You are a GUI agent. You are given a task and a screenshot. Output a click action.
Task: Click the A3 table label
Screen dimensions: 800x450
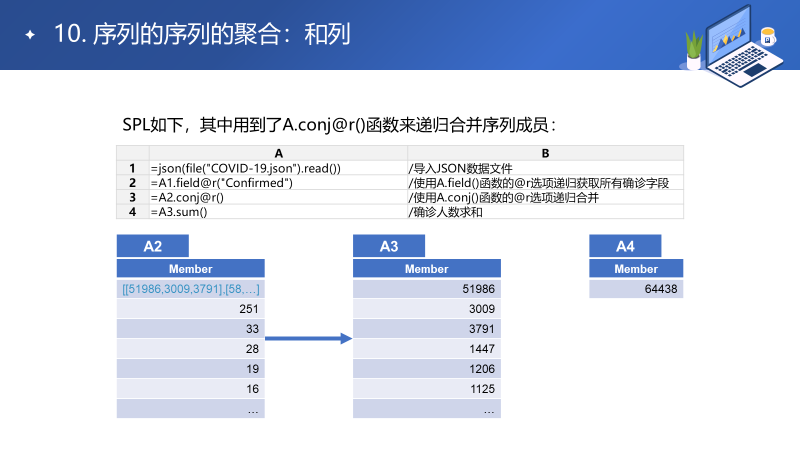coord(389,246)
